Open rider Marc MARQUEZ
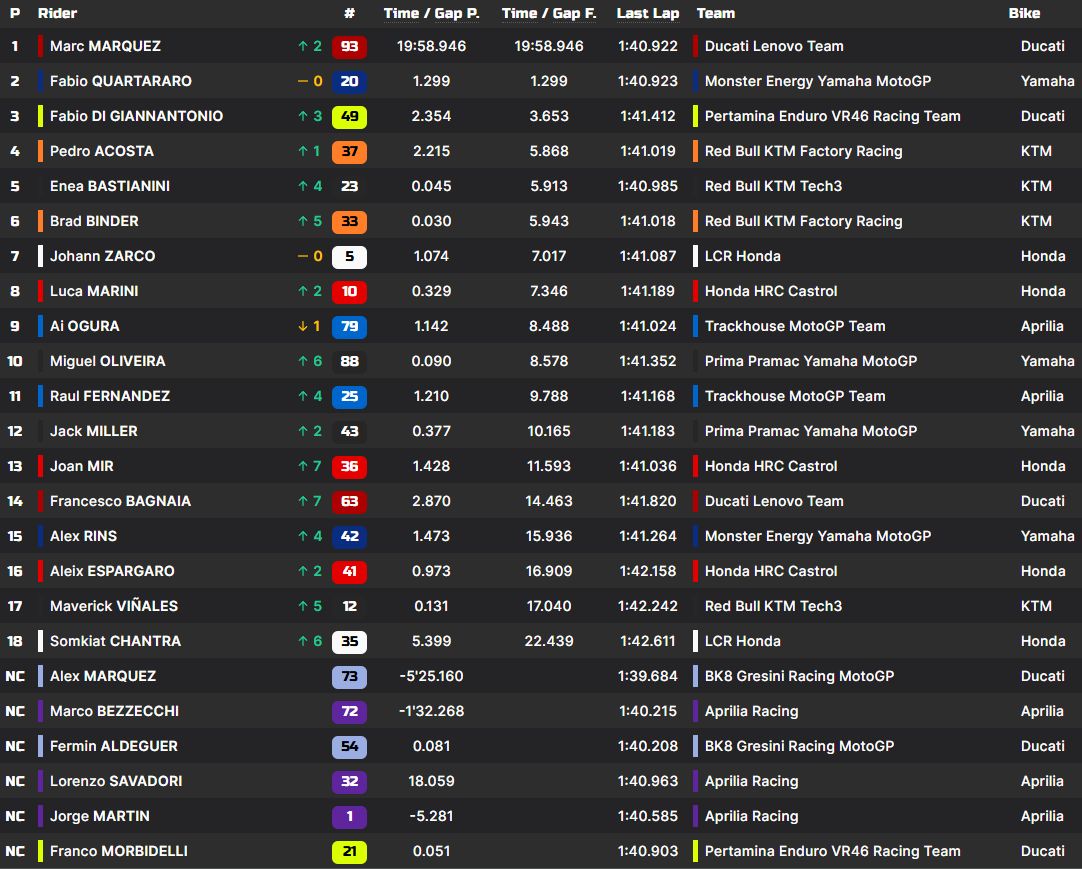The height and width of the screenshot is (869, 1082). click(x=105, y=46)
